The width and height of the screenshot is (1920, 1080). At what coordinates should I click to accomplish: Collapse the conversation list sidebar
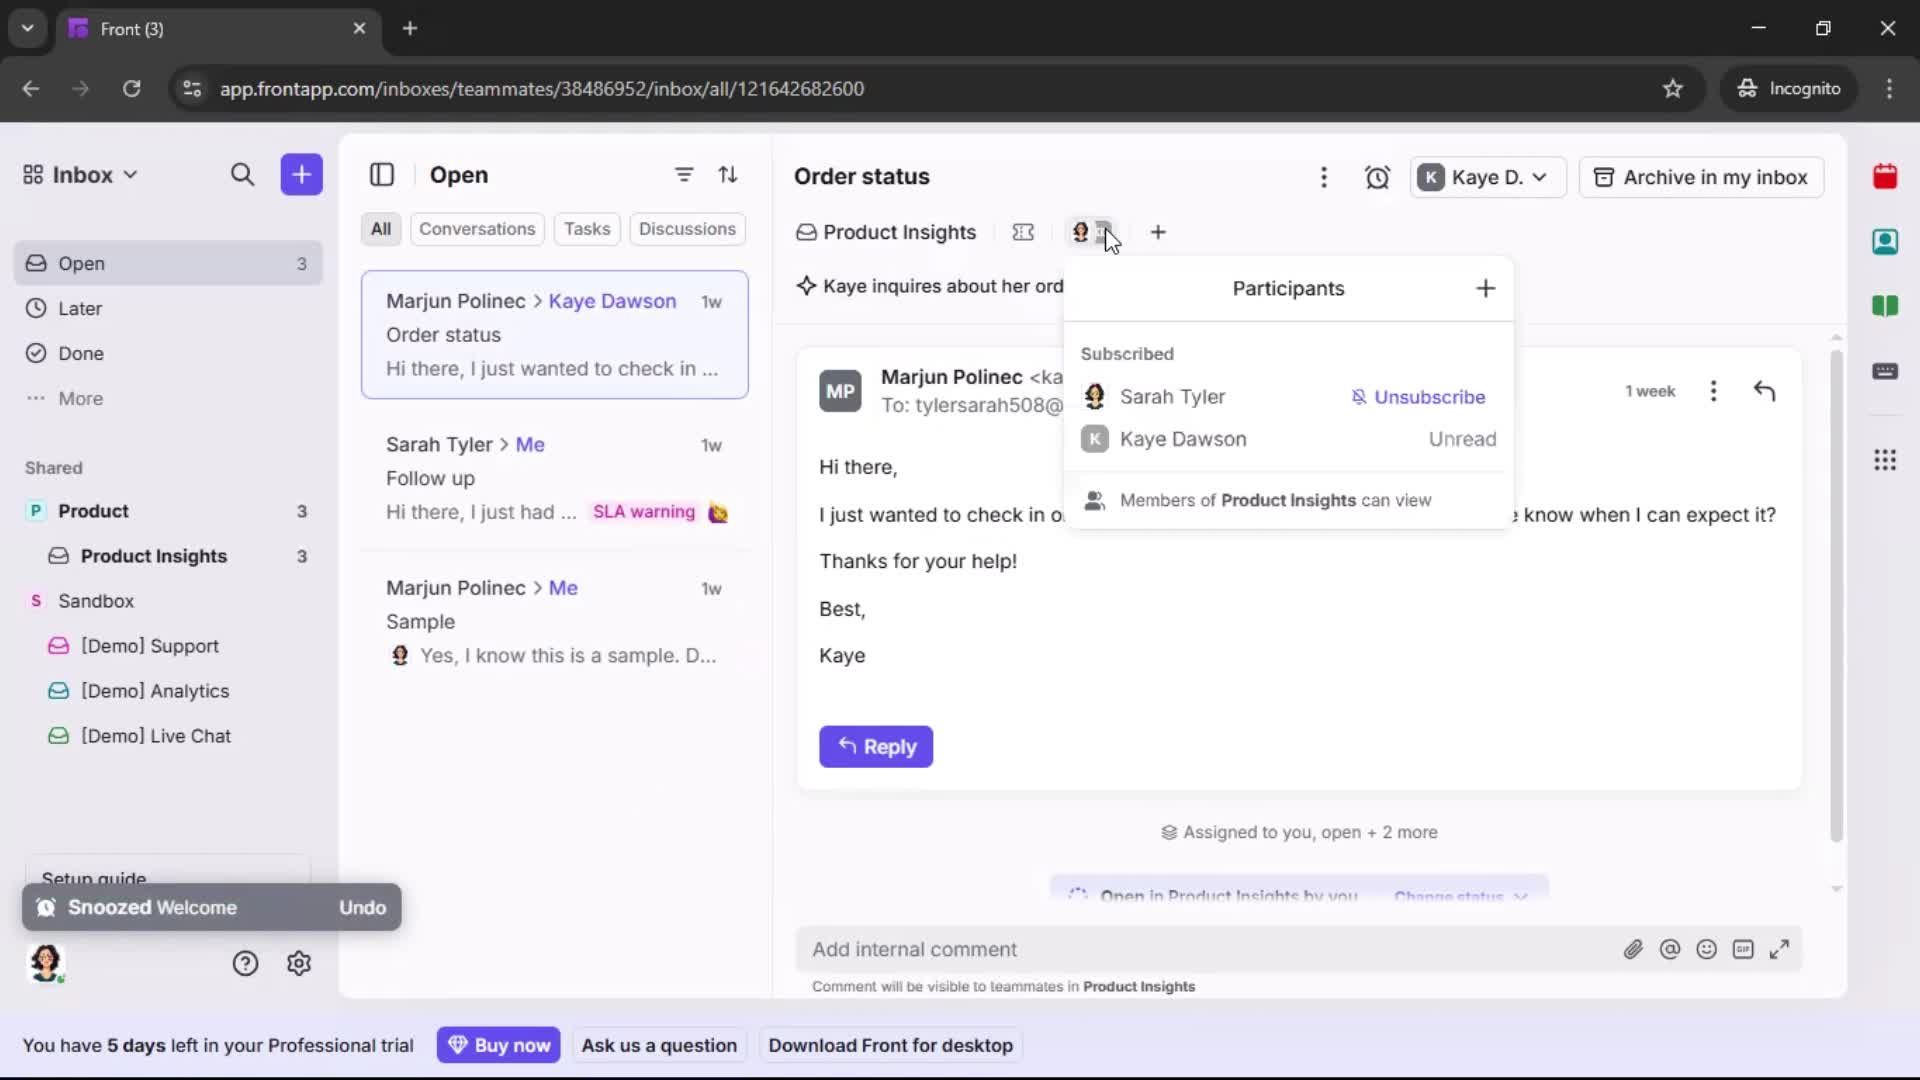pyautogui.click(x=383, y=175)
